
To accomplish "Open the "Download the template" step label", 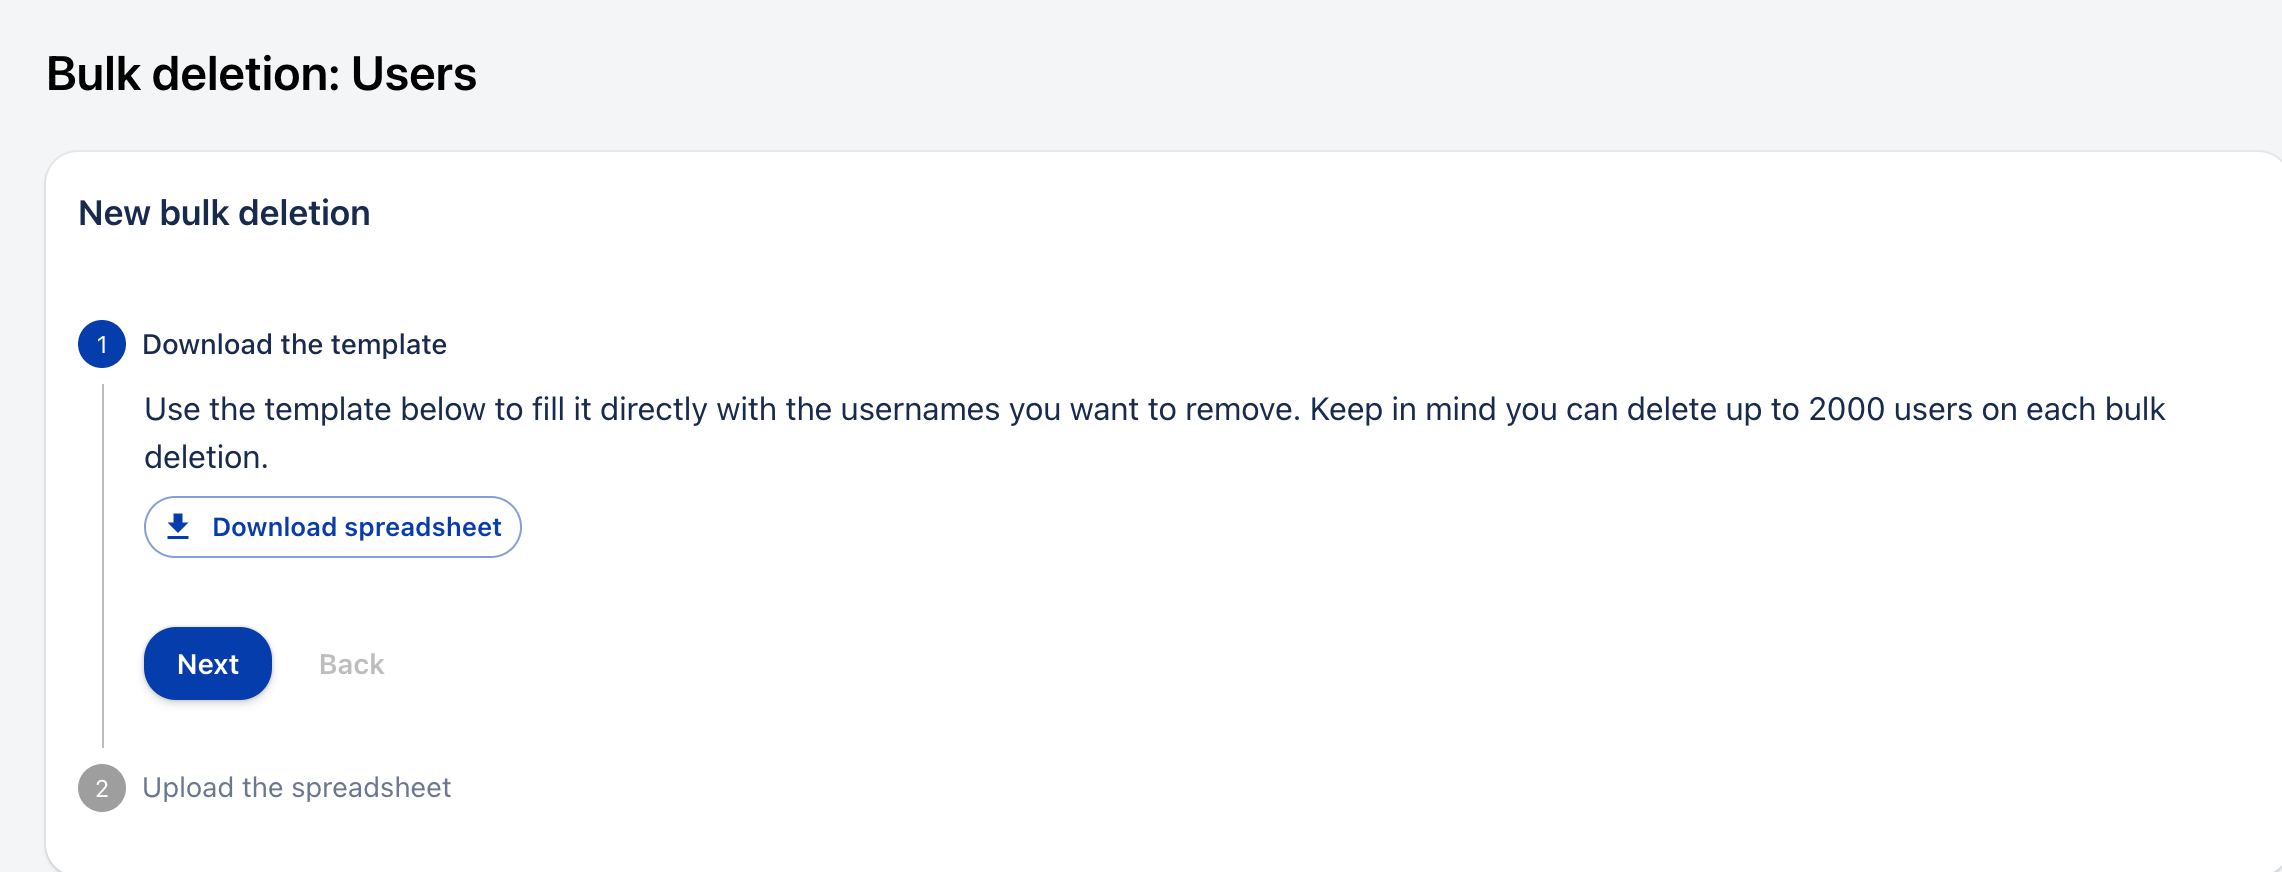I will click(x=294, y=344).
